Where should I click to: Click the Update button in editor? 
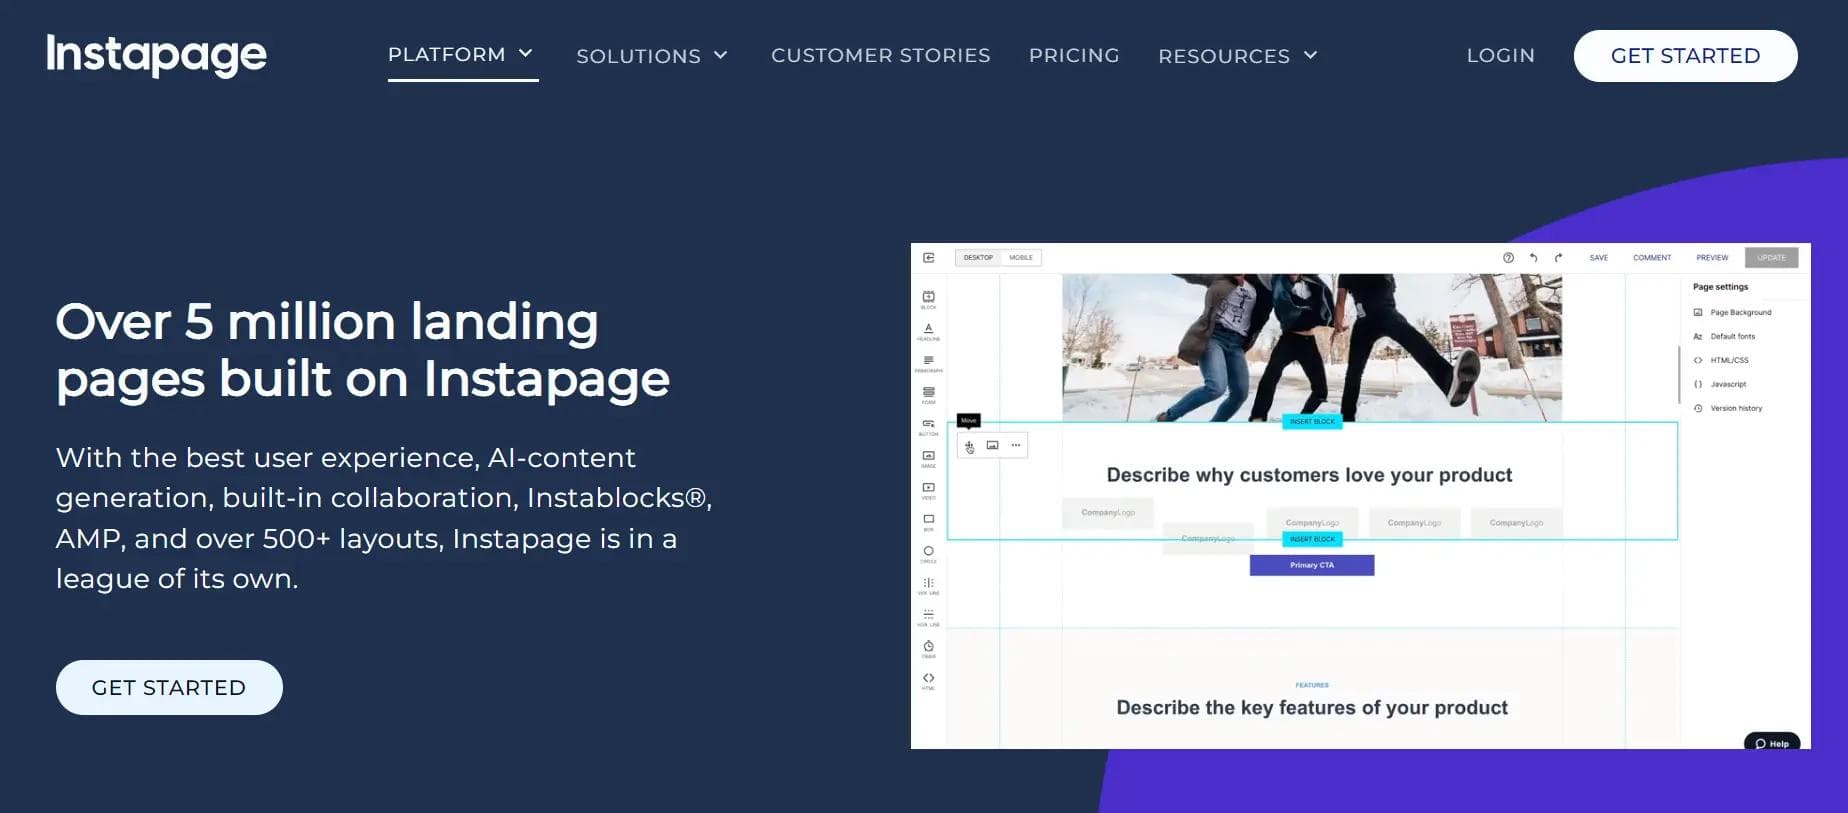pos(1771,258)
